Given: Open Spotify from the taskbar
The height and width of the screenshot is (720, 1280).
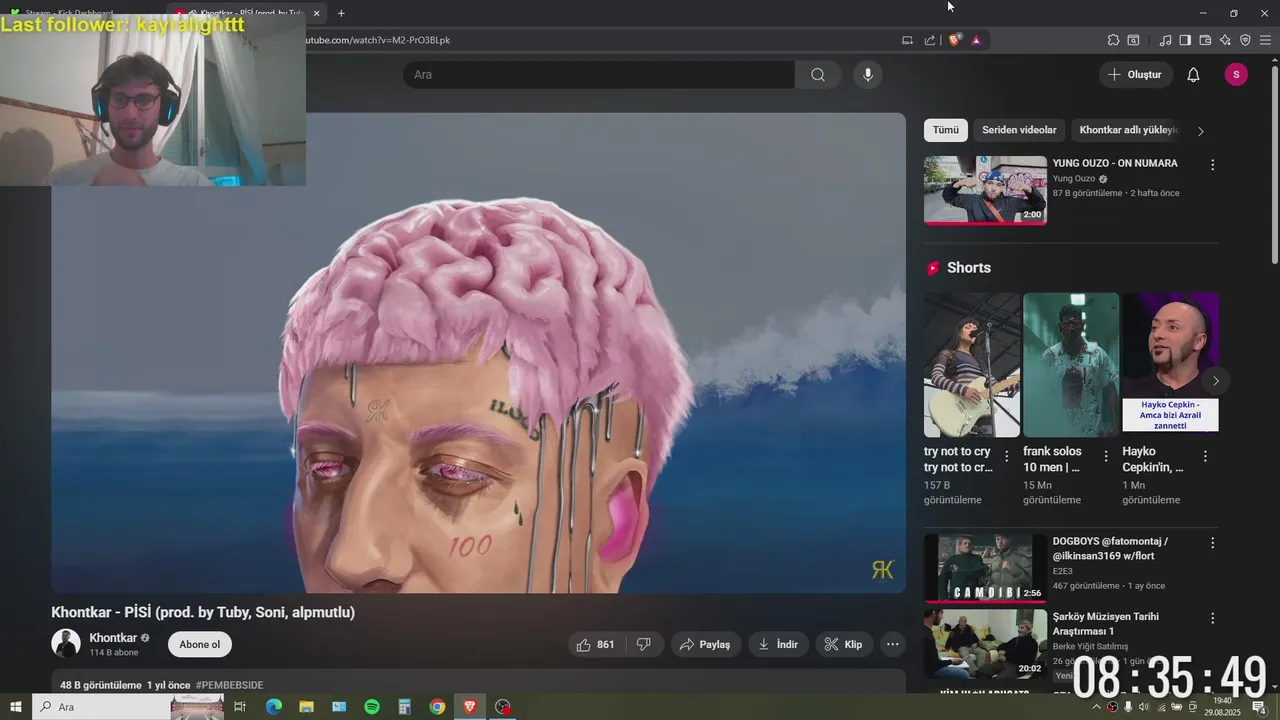Looking at the screenshot, I should [x=372, y=707].
